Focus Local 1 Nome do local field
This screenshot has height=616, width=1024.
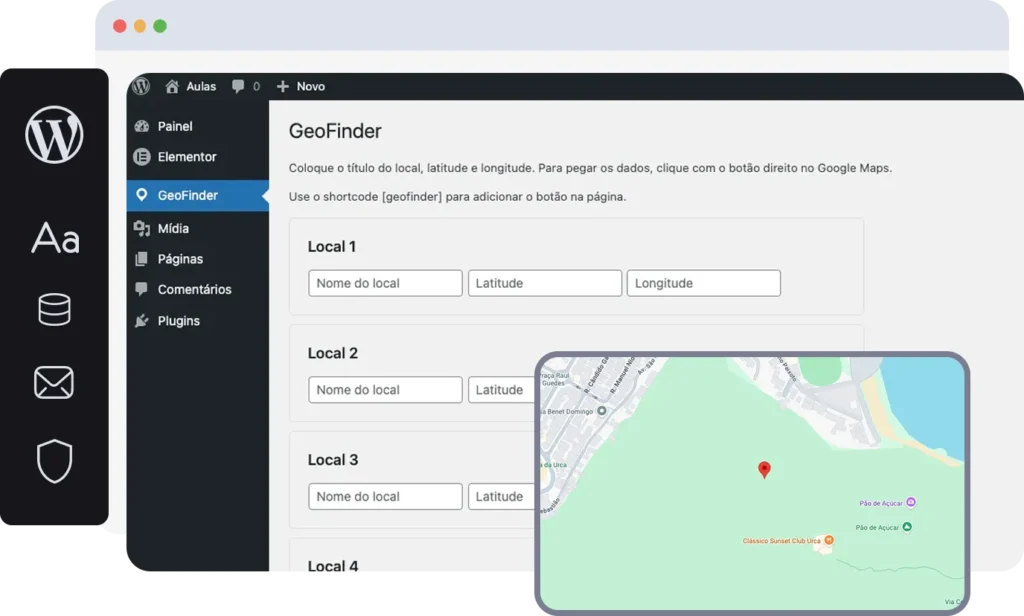click(x=385, y=283)
